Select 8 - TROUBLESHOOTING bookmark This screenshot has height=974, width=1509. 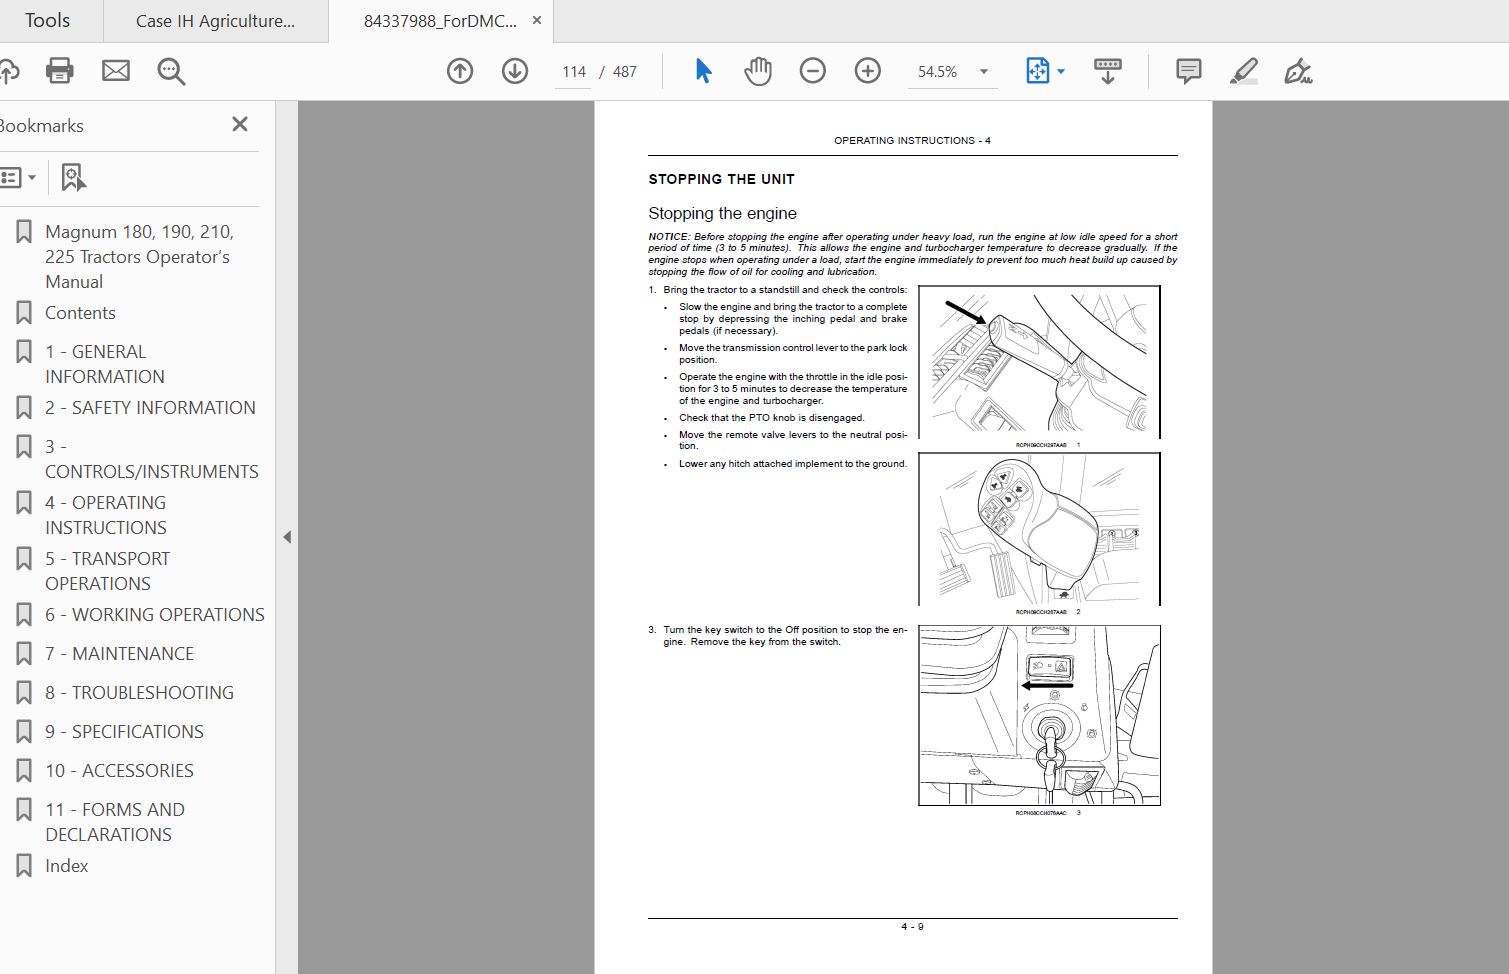click(139, 693)
